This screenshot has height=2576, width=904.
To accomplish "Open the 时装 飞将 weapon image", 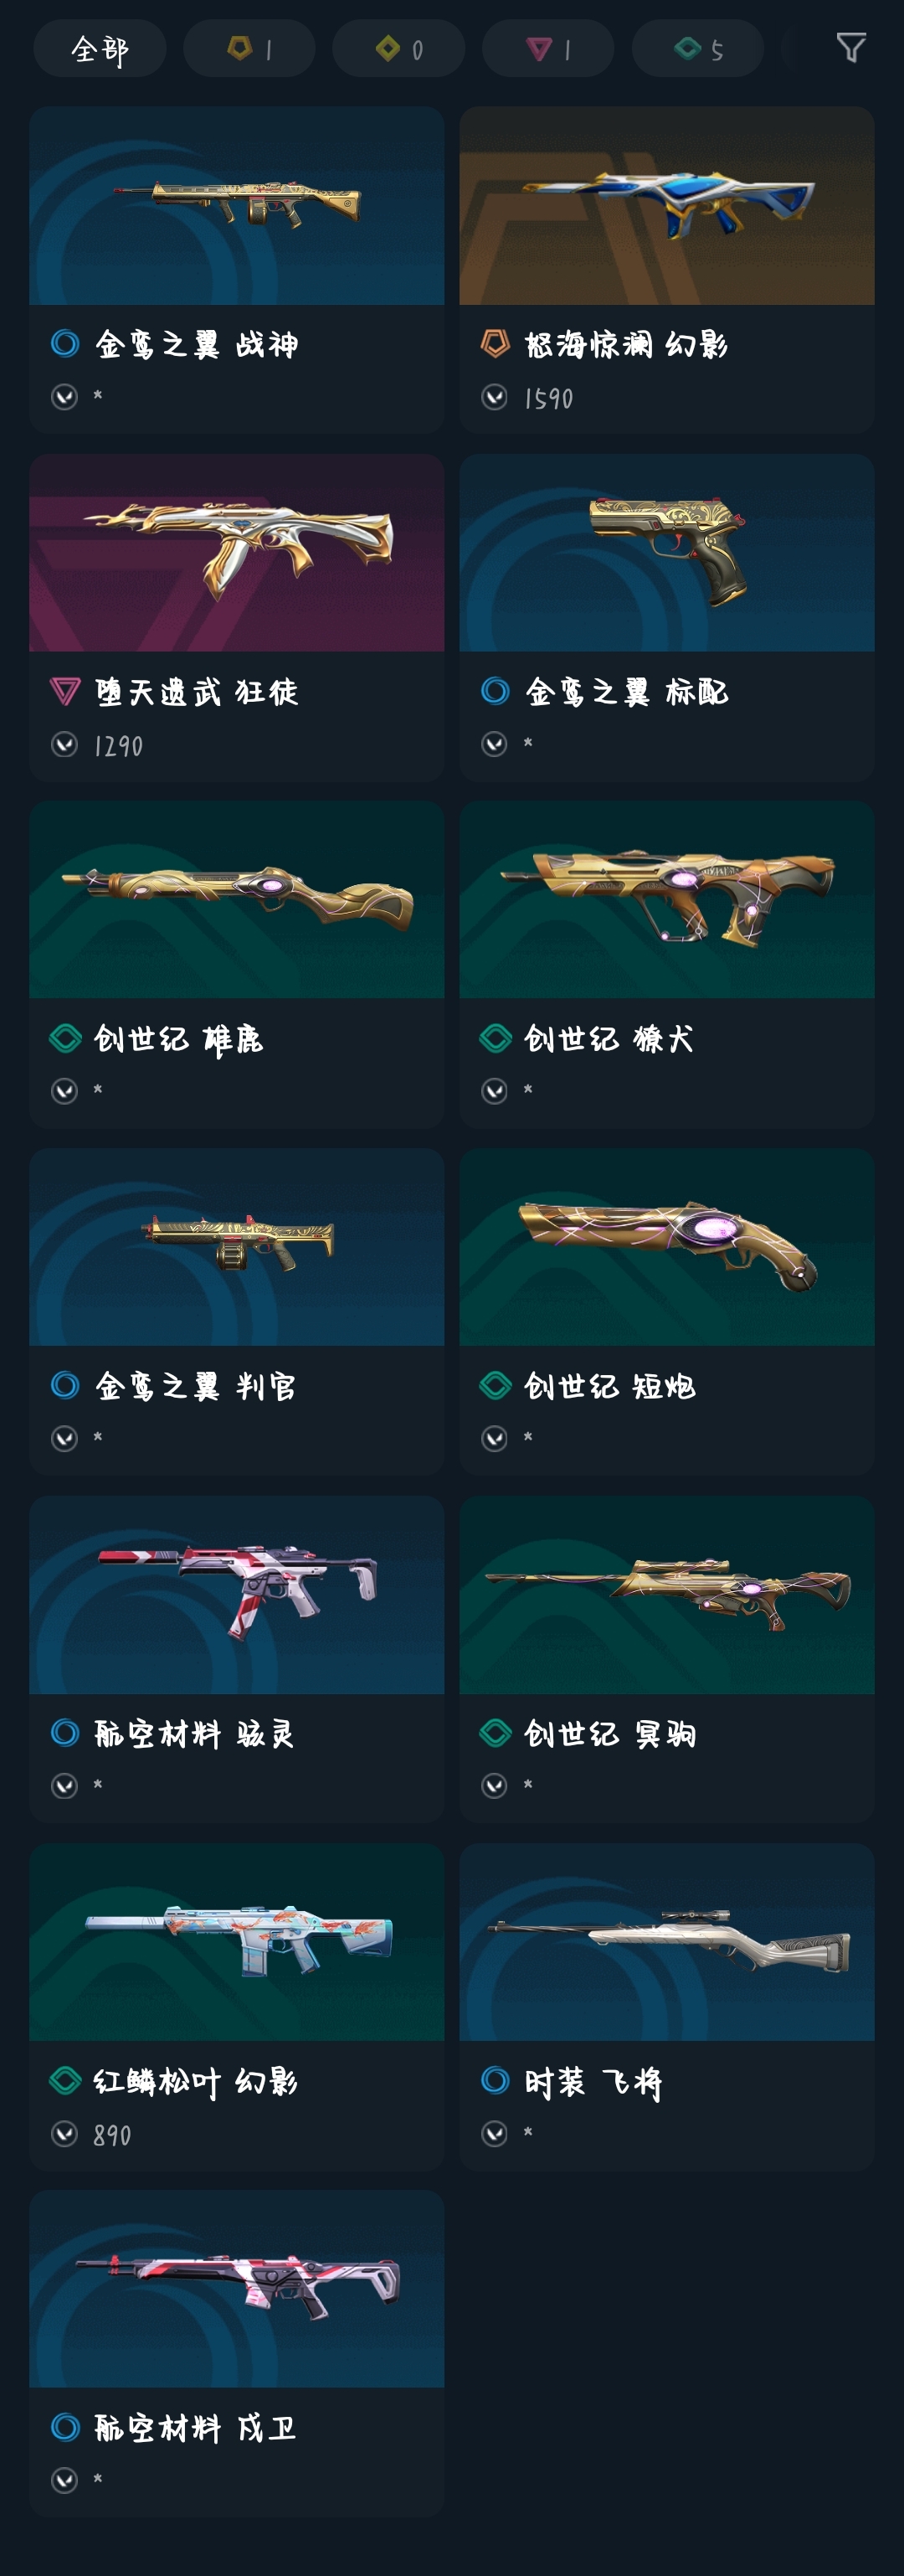I will tap(667, 1942).
